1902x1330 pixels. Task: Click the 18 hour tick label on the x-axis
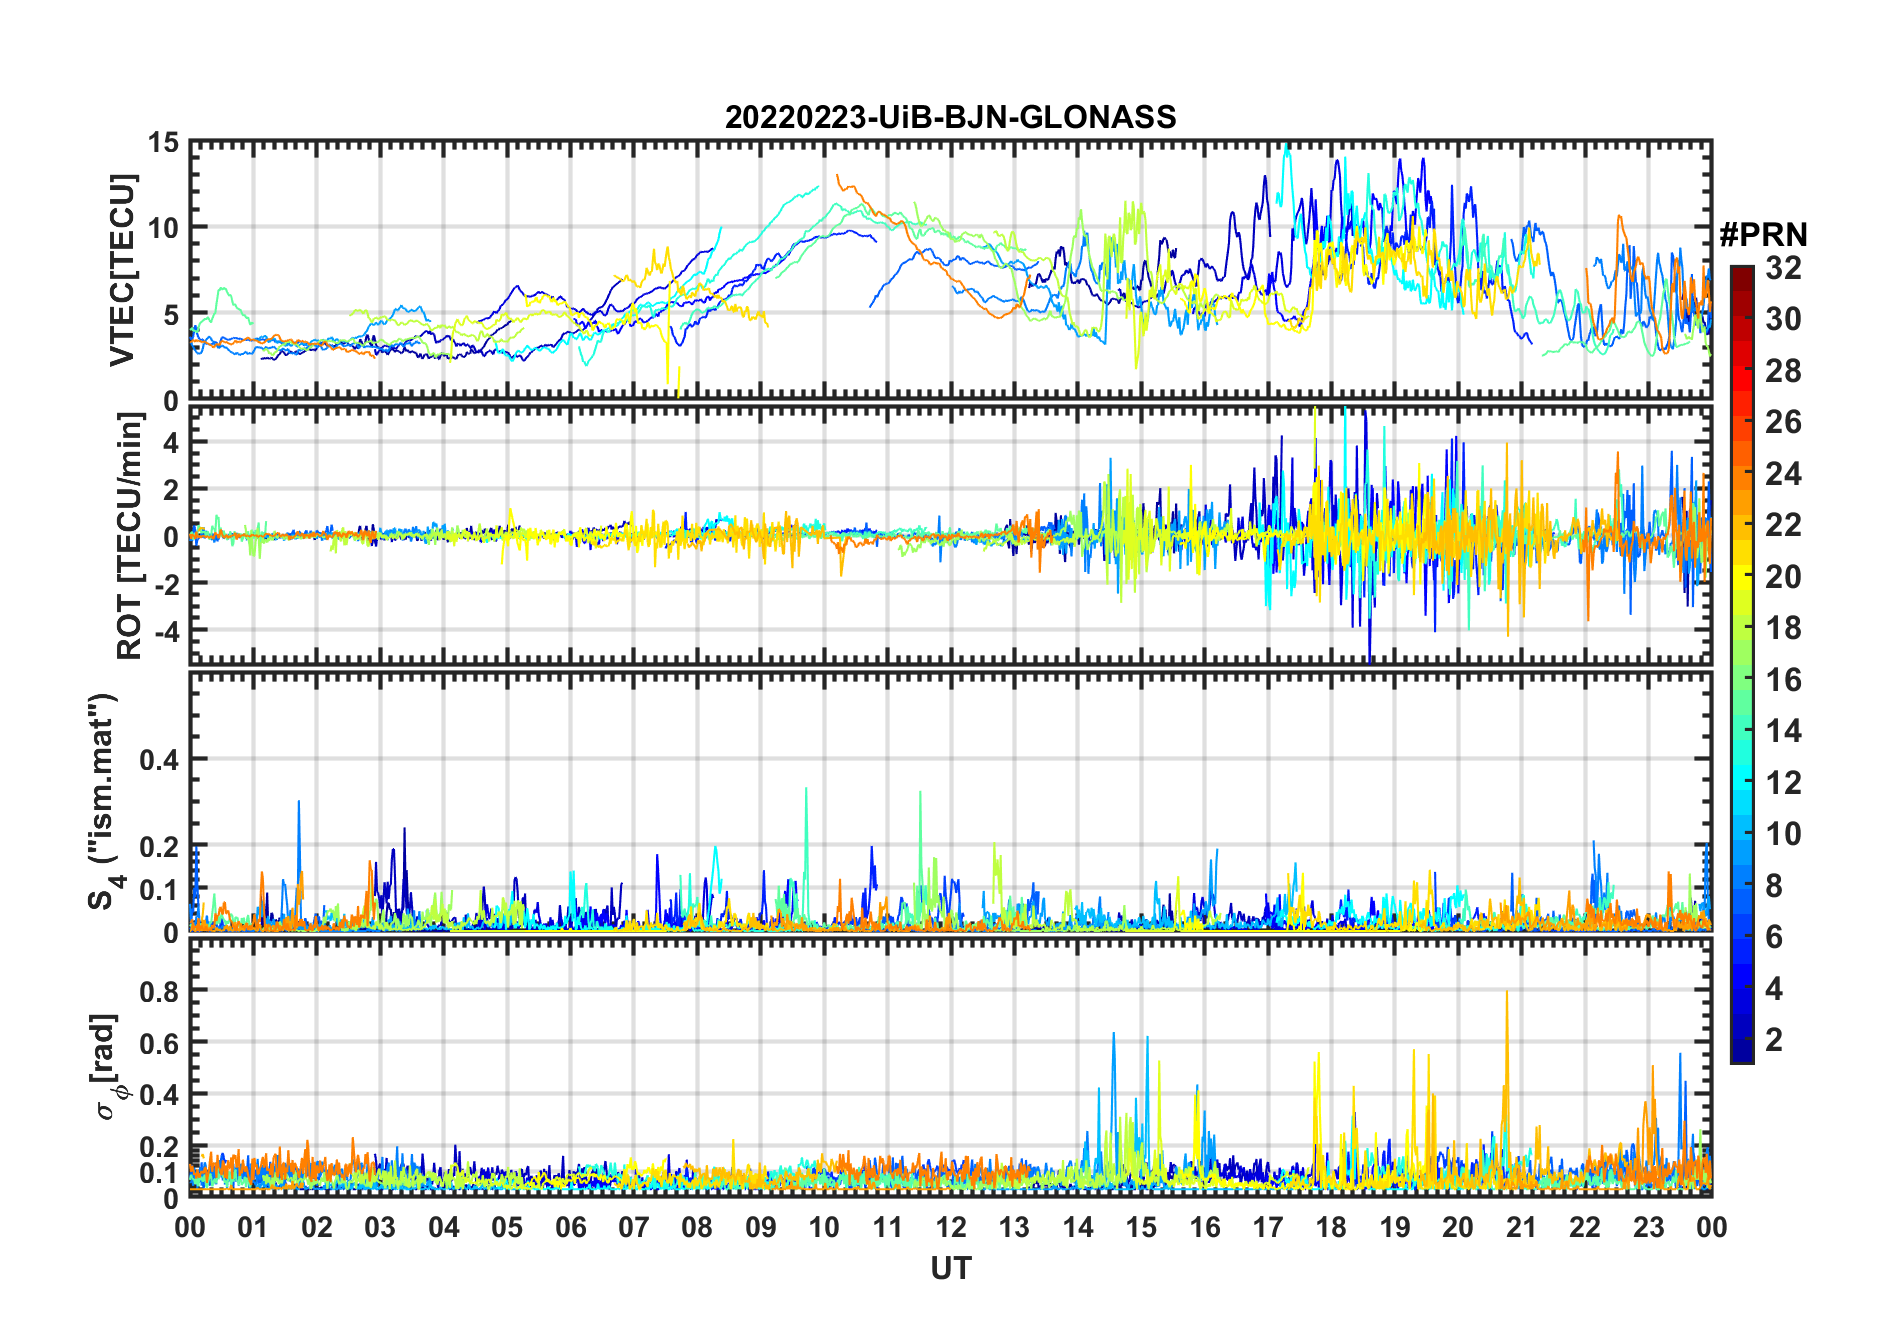(x=1331, y=1227)
